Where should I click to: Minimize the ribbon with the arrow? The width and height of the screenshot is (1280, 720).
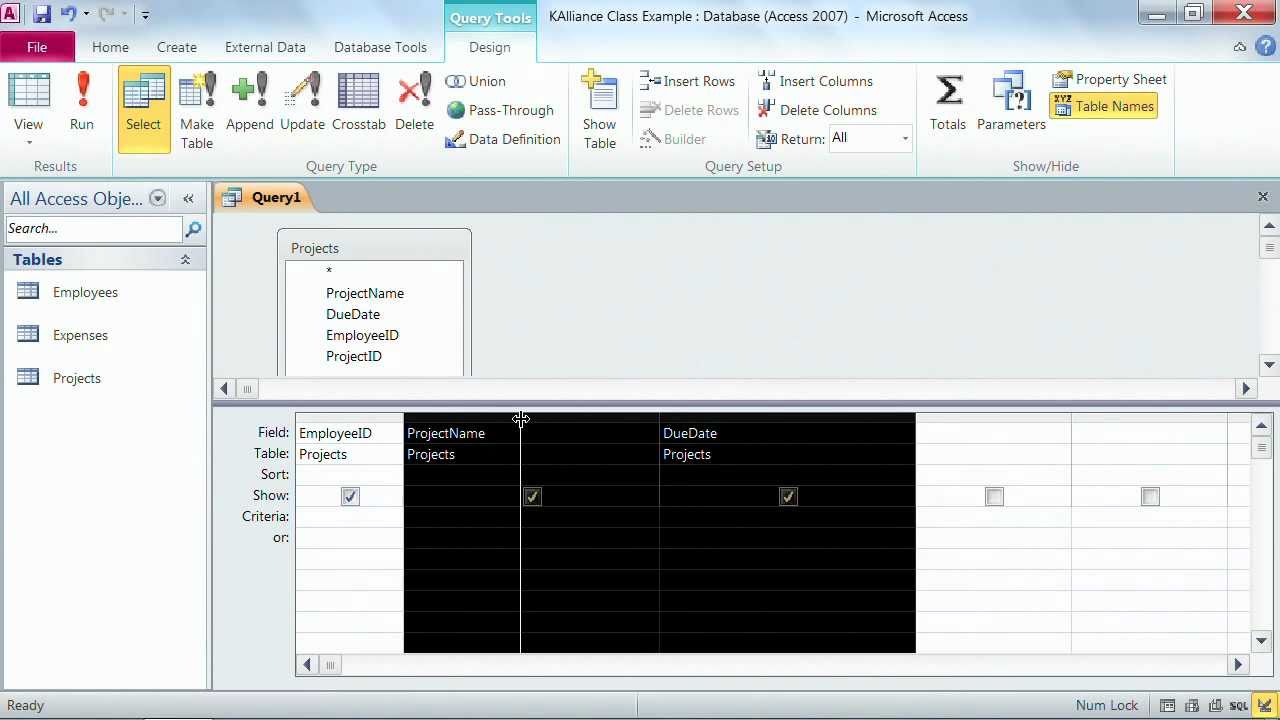coord(1240,47)
